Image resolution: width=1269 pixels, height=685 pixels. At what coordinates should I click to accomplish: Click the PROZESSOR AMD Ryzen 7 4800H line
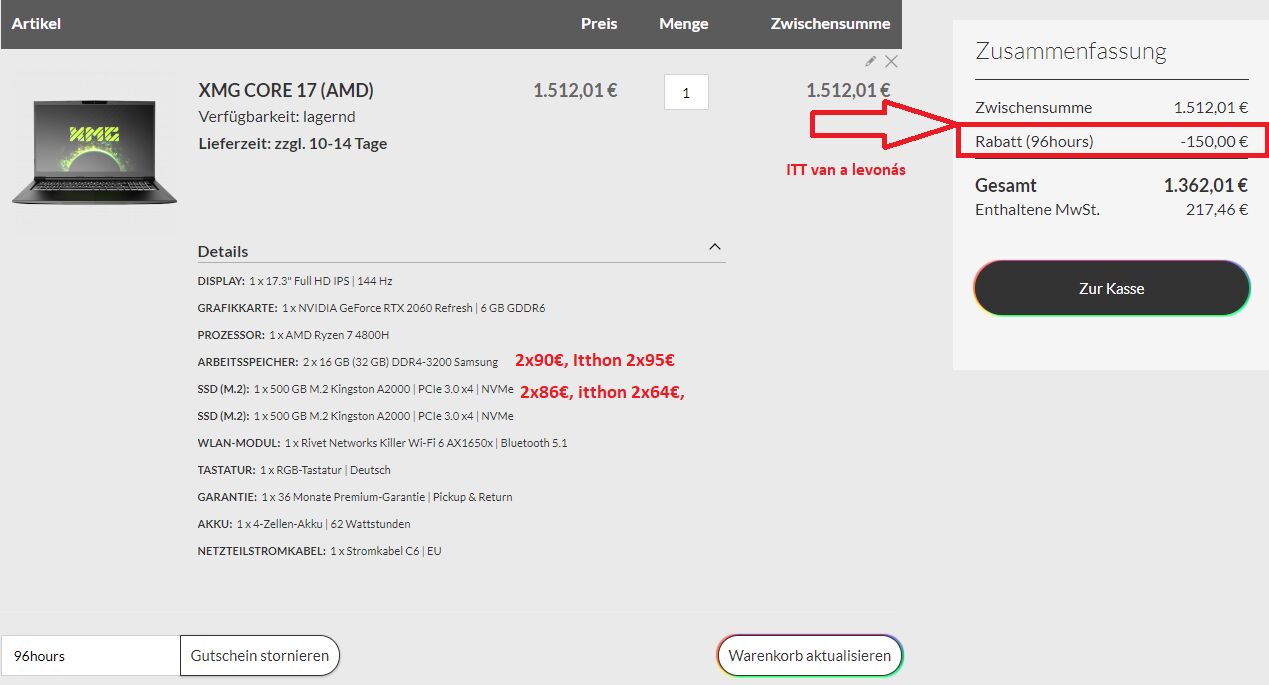293,335
